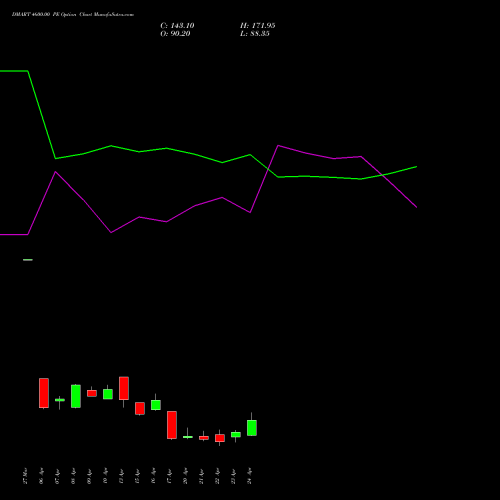Click the red candlestick for 13 Apr

(x=124, y=388)
